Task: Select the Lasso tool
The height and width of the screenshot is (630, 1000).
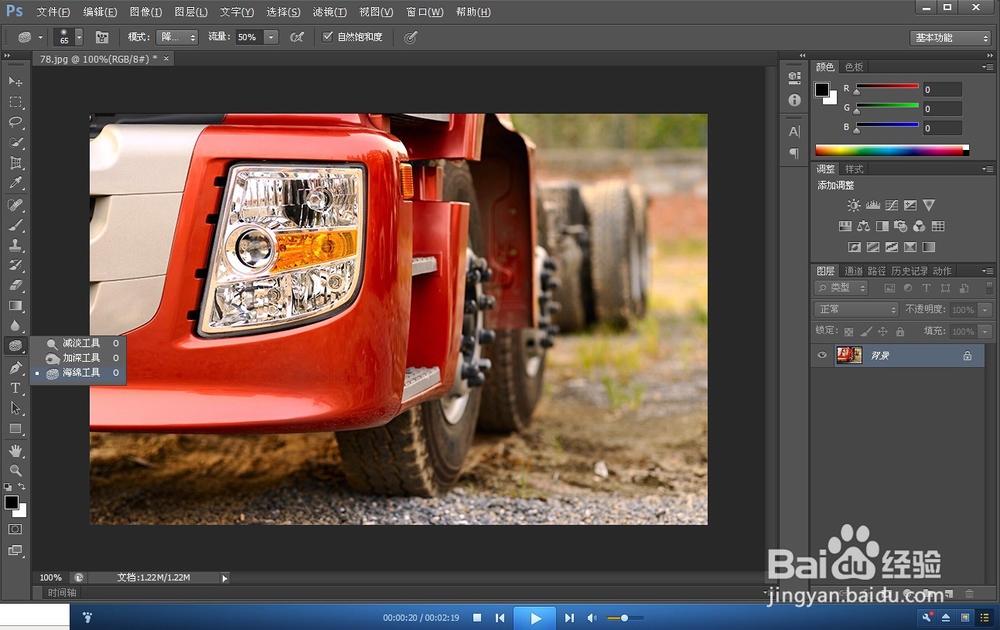Action: [x=15, y=122]
